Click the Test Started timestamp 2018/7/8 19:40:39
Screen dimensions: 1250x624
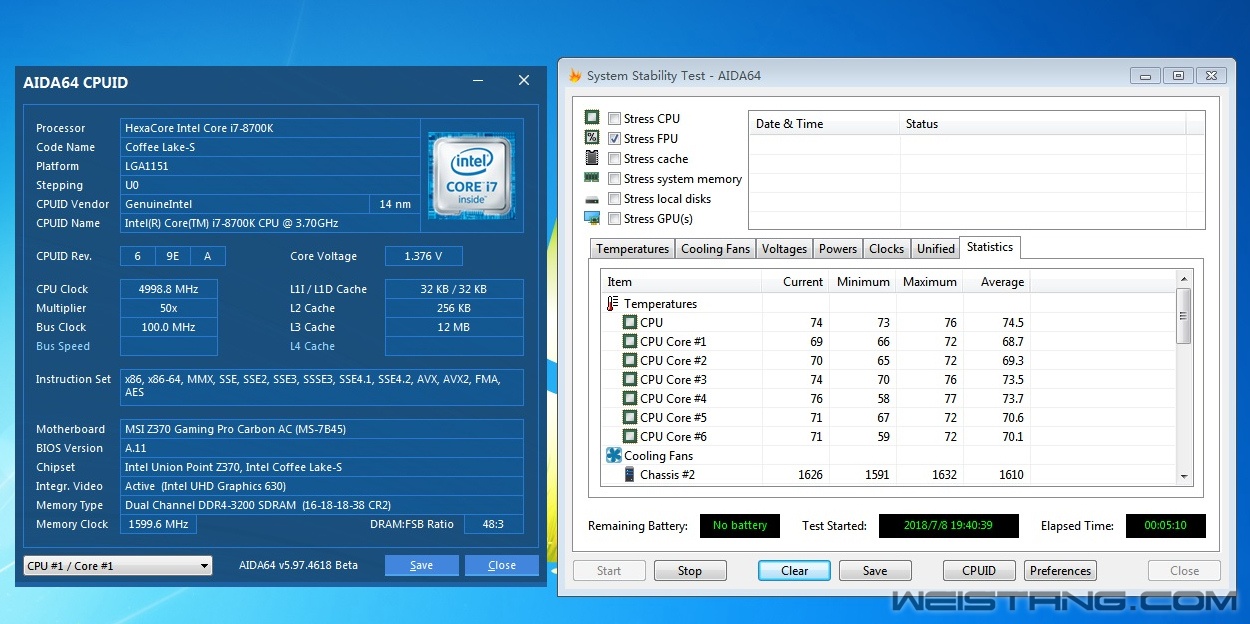[948, 525]
